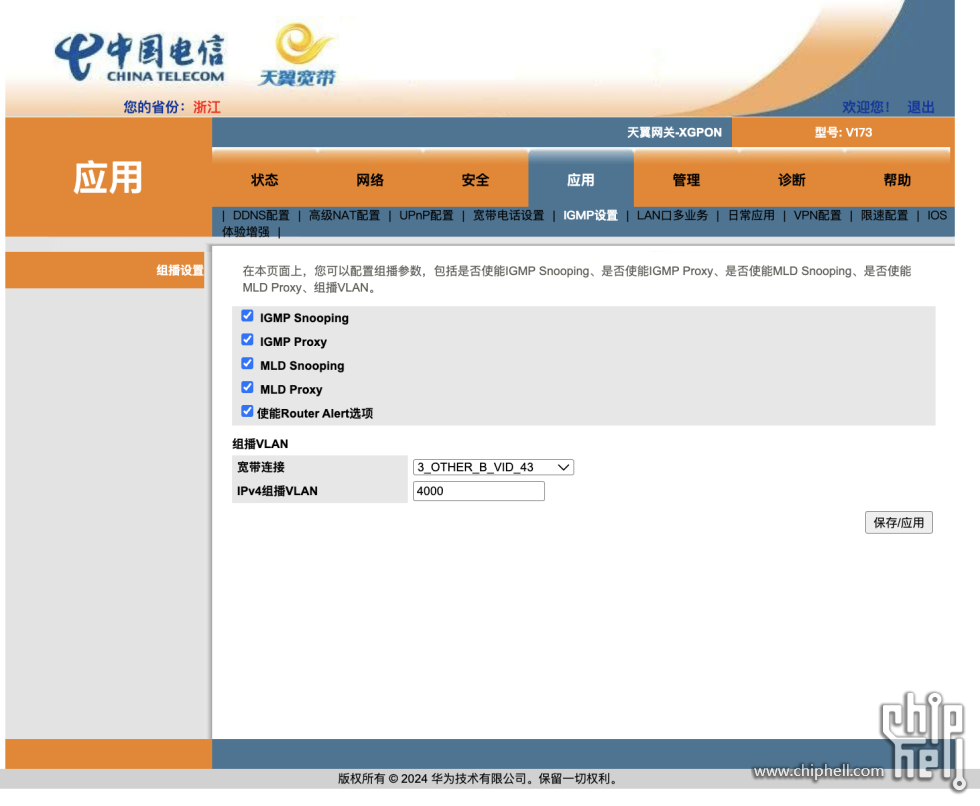Open the 诊断 tab

click(x=792, y=180)
